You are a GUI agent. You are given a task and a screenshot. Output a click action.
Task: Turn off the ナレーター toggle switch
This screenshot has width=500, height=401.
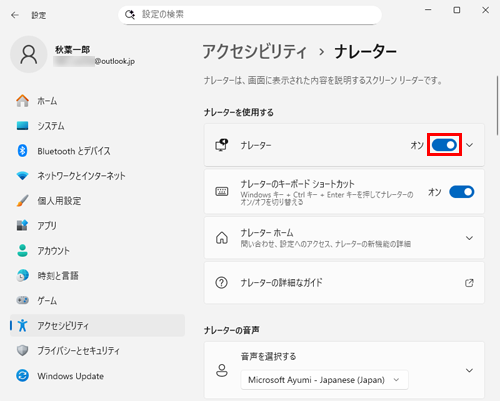tap(444, 145)
